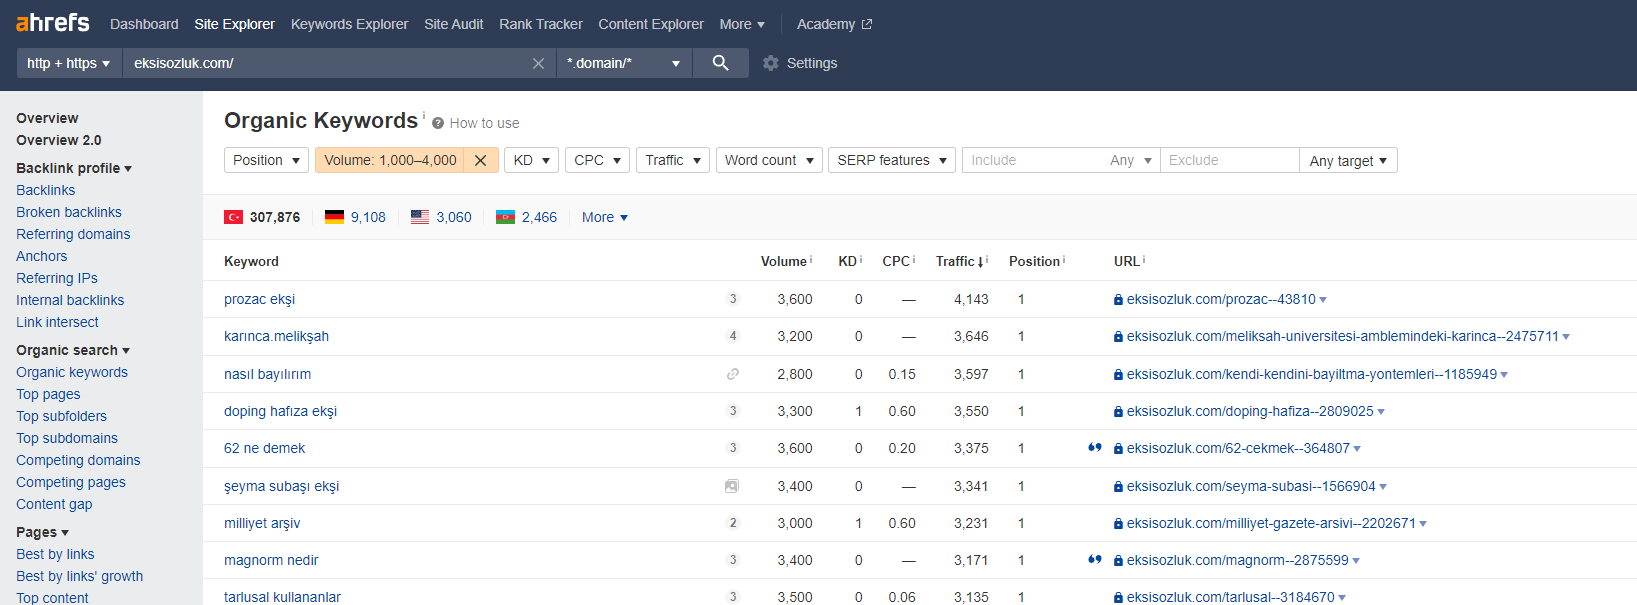The height and width of the screenshot is (605, 1637).
Task: Expand URL dropdown for seyma-subasi row
Action: pyautogui.click(x=1383, y=486)
